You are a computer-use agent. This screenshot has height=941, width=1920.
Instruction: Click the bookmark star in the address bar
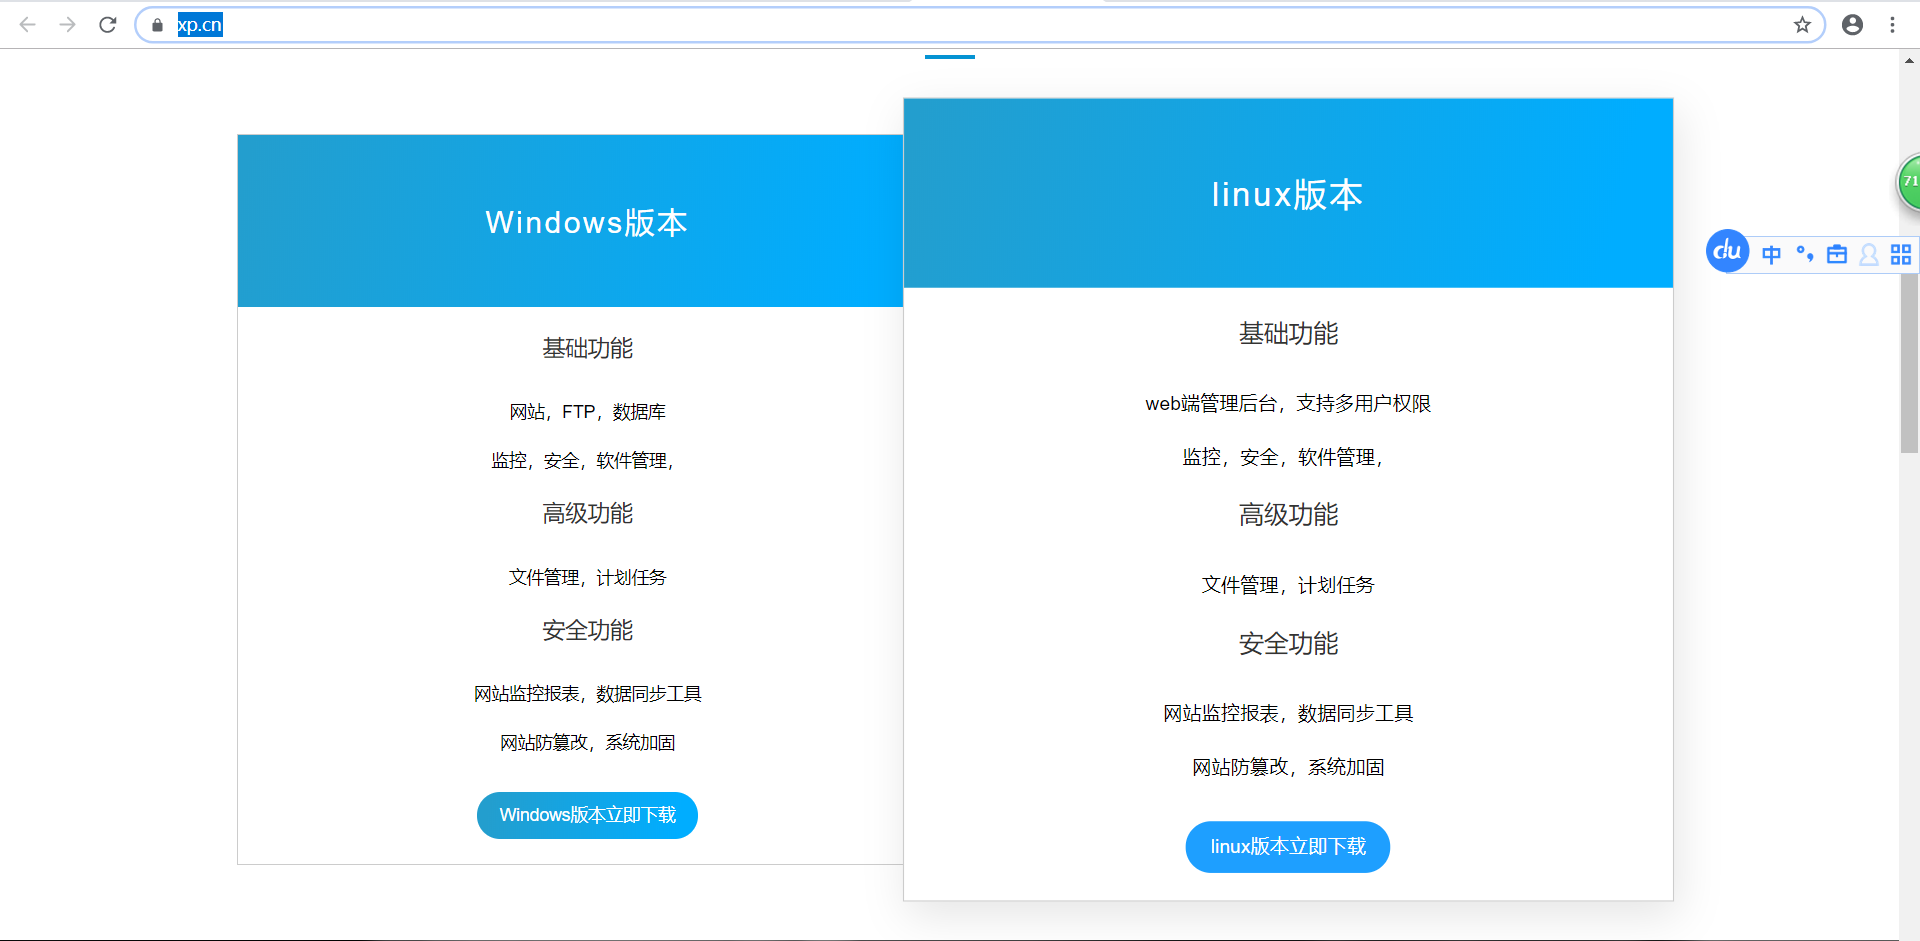(1803, 24)
